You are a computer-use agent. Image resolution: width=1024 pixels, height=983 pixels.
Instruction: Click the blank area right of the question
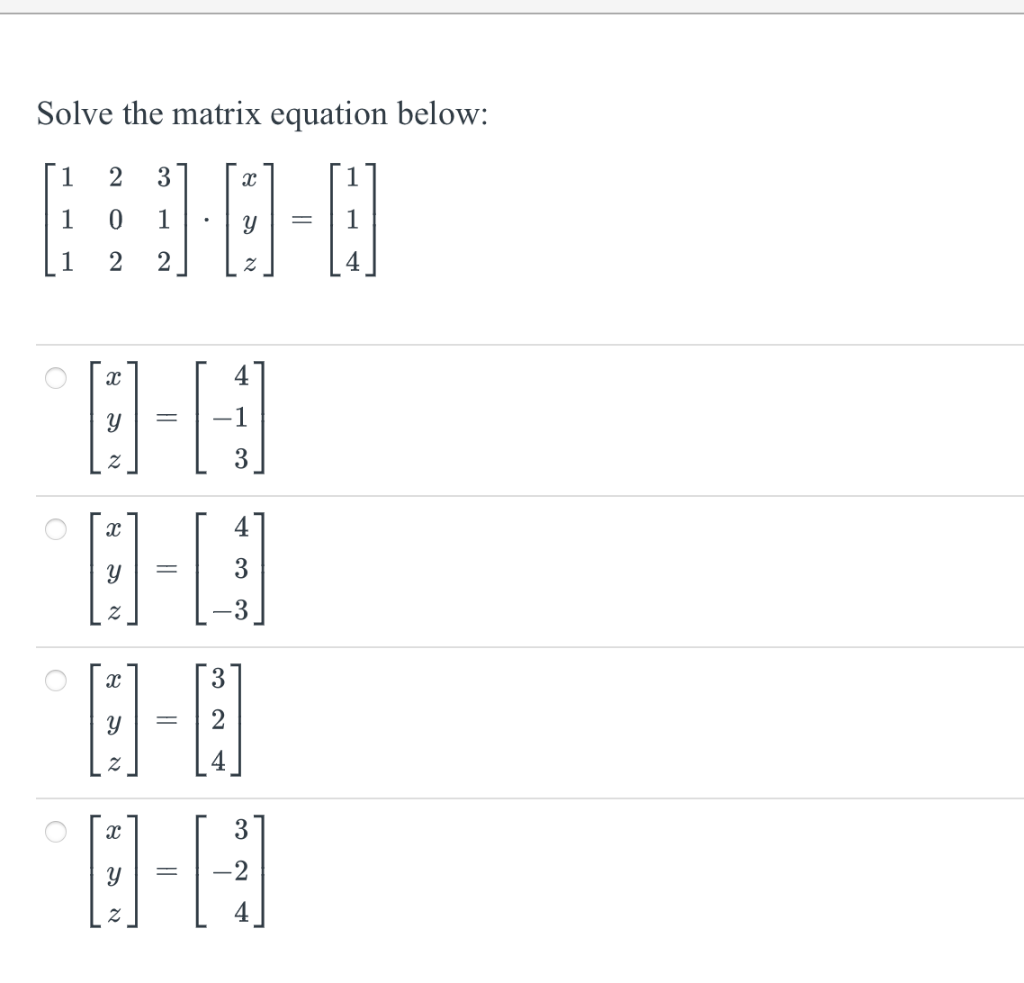coord(700,114)
